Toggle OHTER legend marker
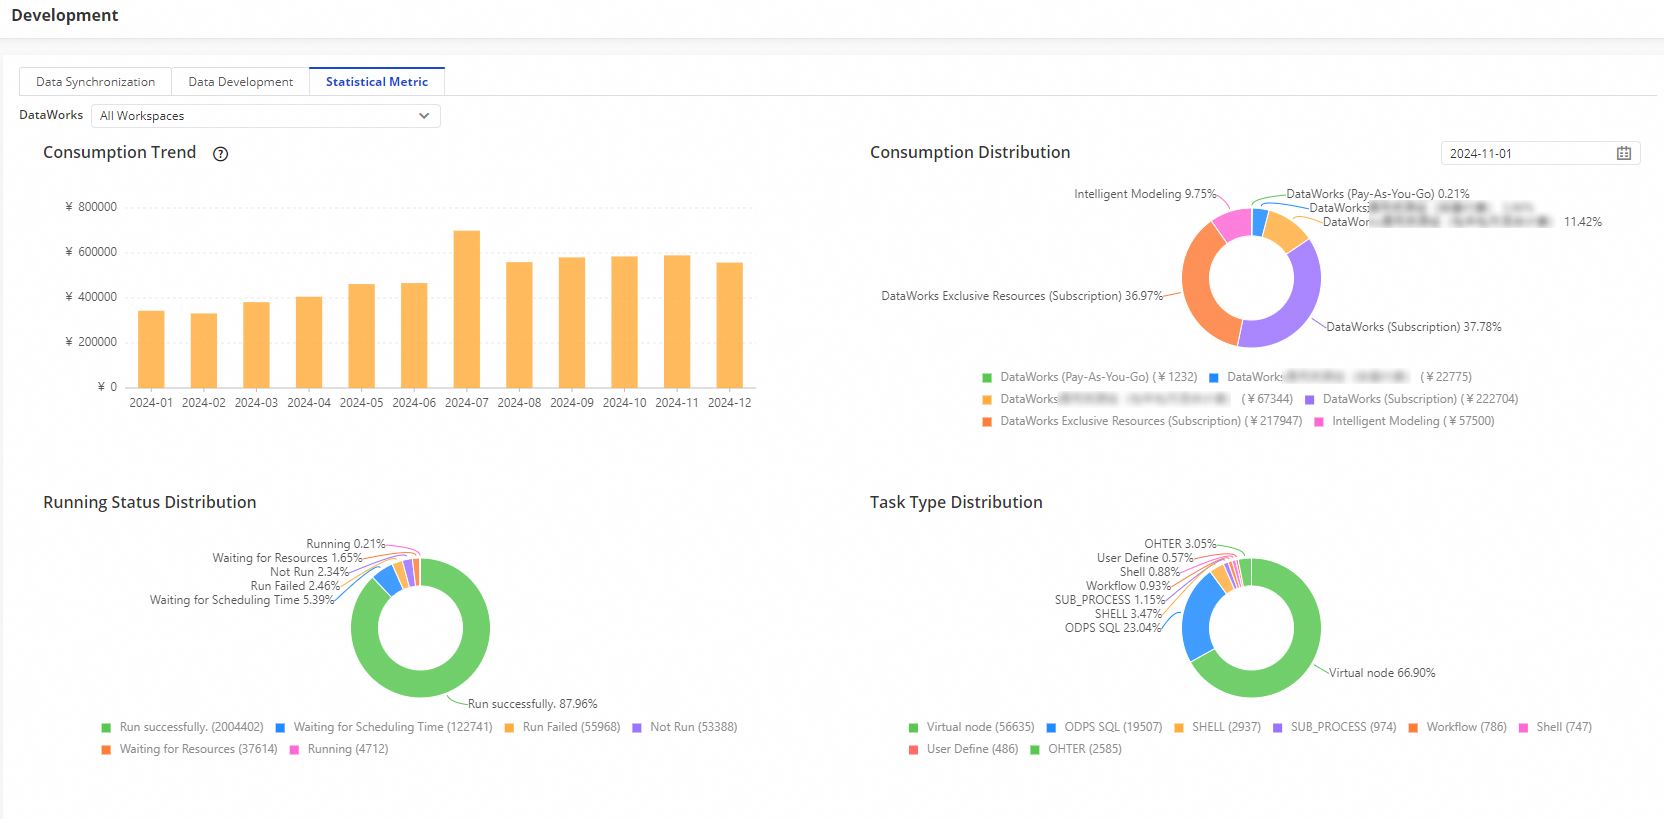This screenshot has height=819, width=1664. click(1035, 750)
